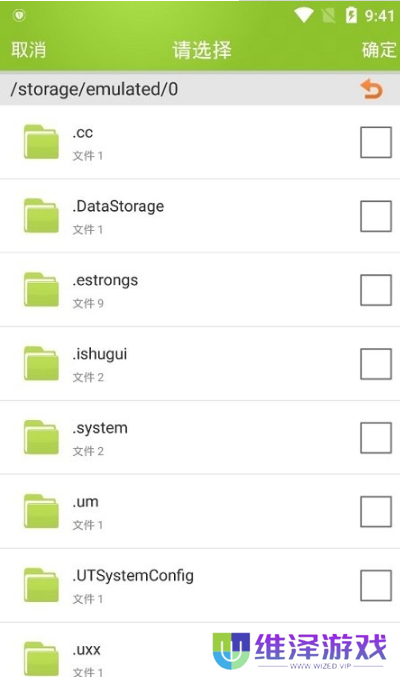Tap the orange back arrow icon
Screen dimensions: 400x677
pos(371,89)
